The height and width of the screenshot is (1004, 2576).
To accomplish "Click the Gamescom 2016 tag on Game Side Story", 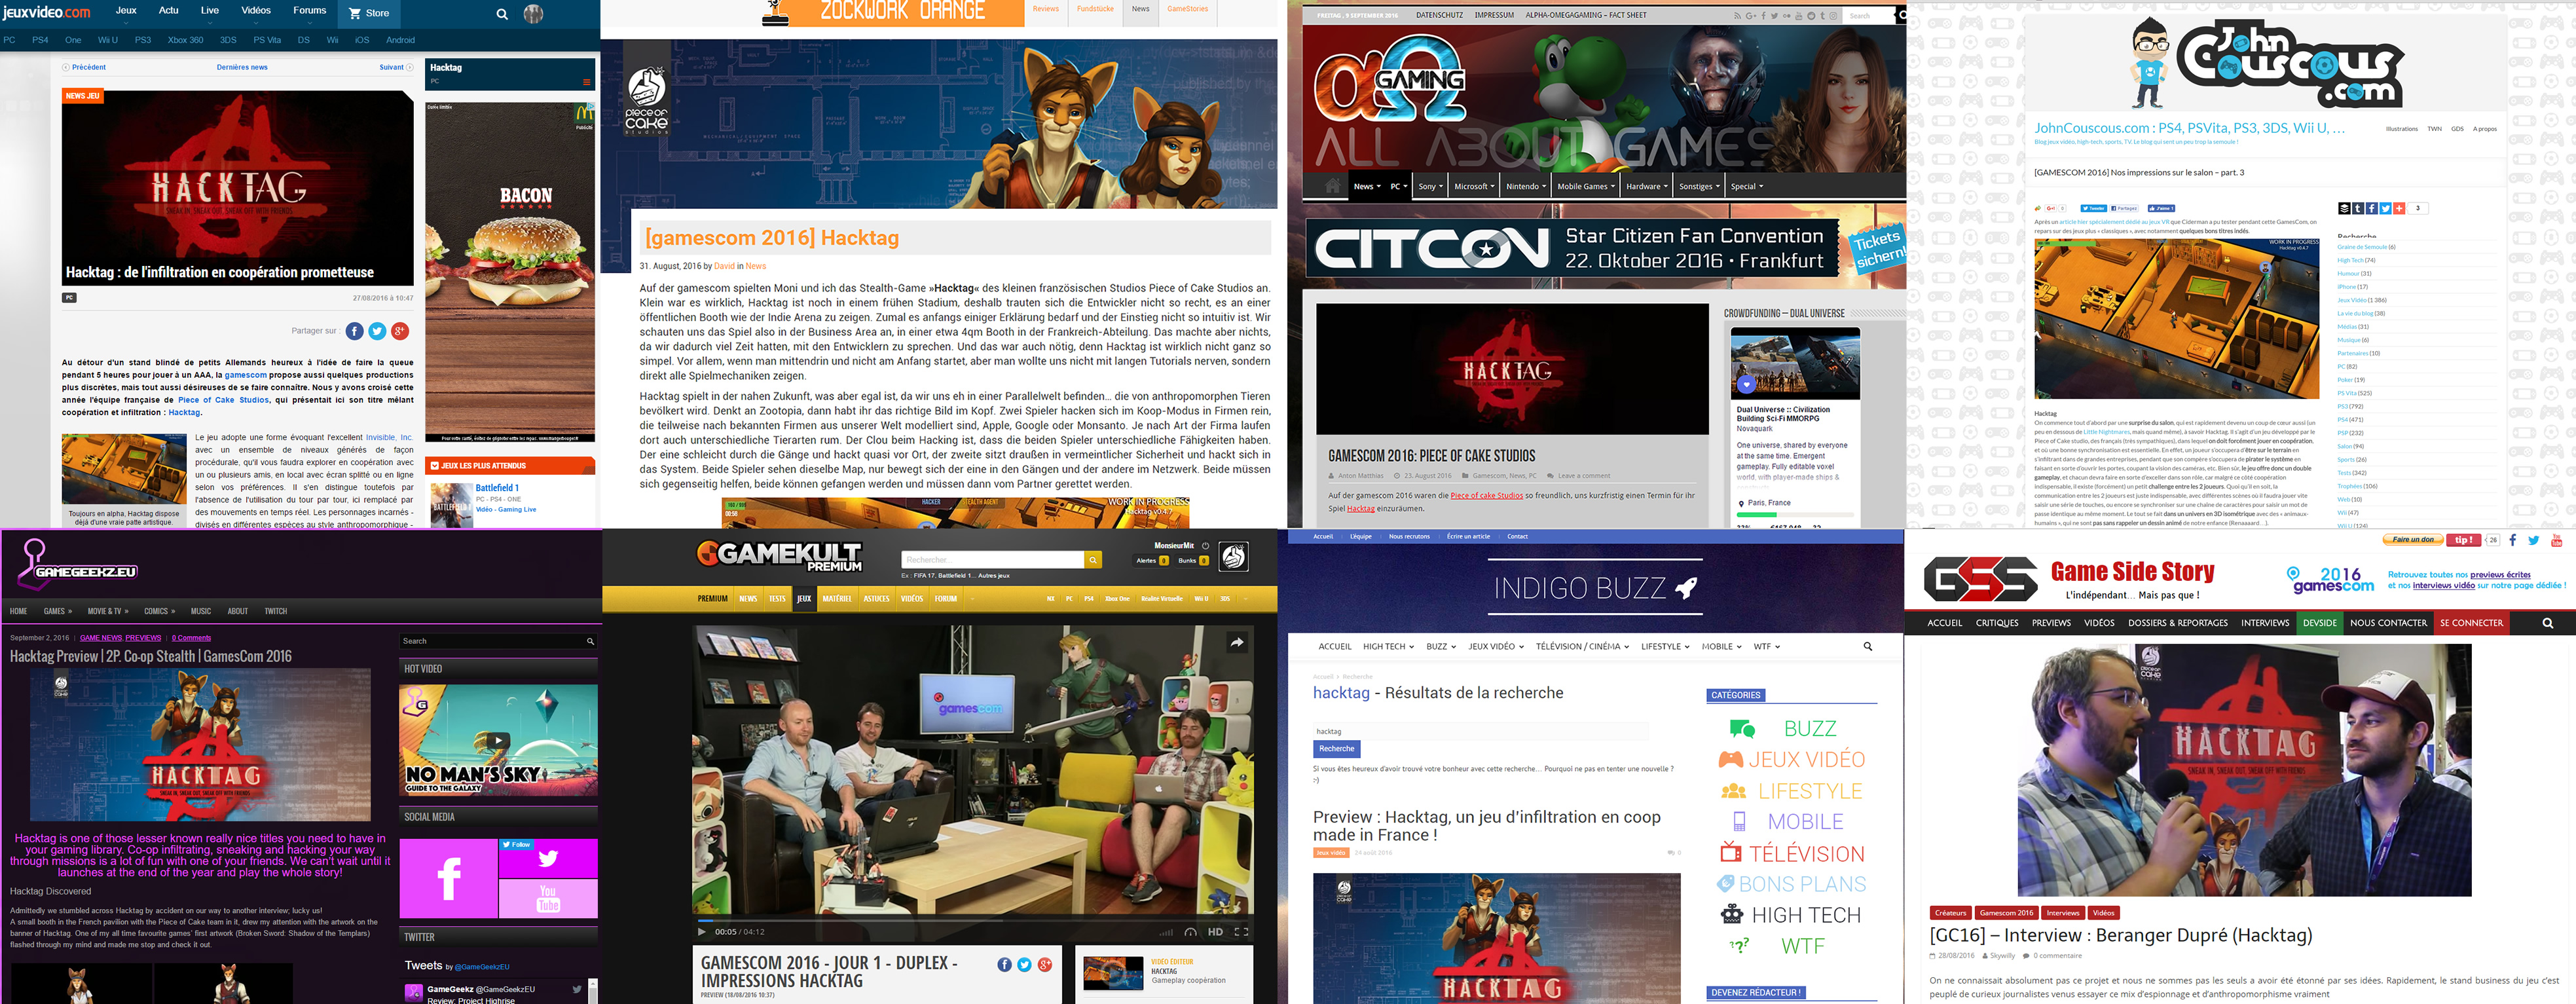I will coord(2006,913).
